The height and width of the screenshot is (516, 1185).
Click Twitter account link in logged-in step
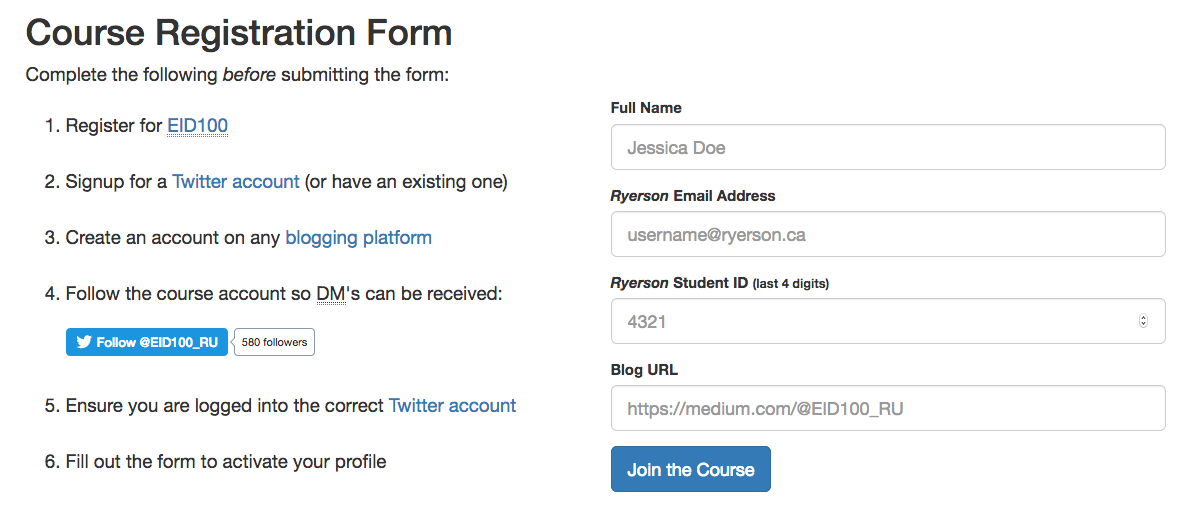click(452, 406)
